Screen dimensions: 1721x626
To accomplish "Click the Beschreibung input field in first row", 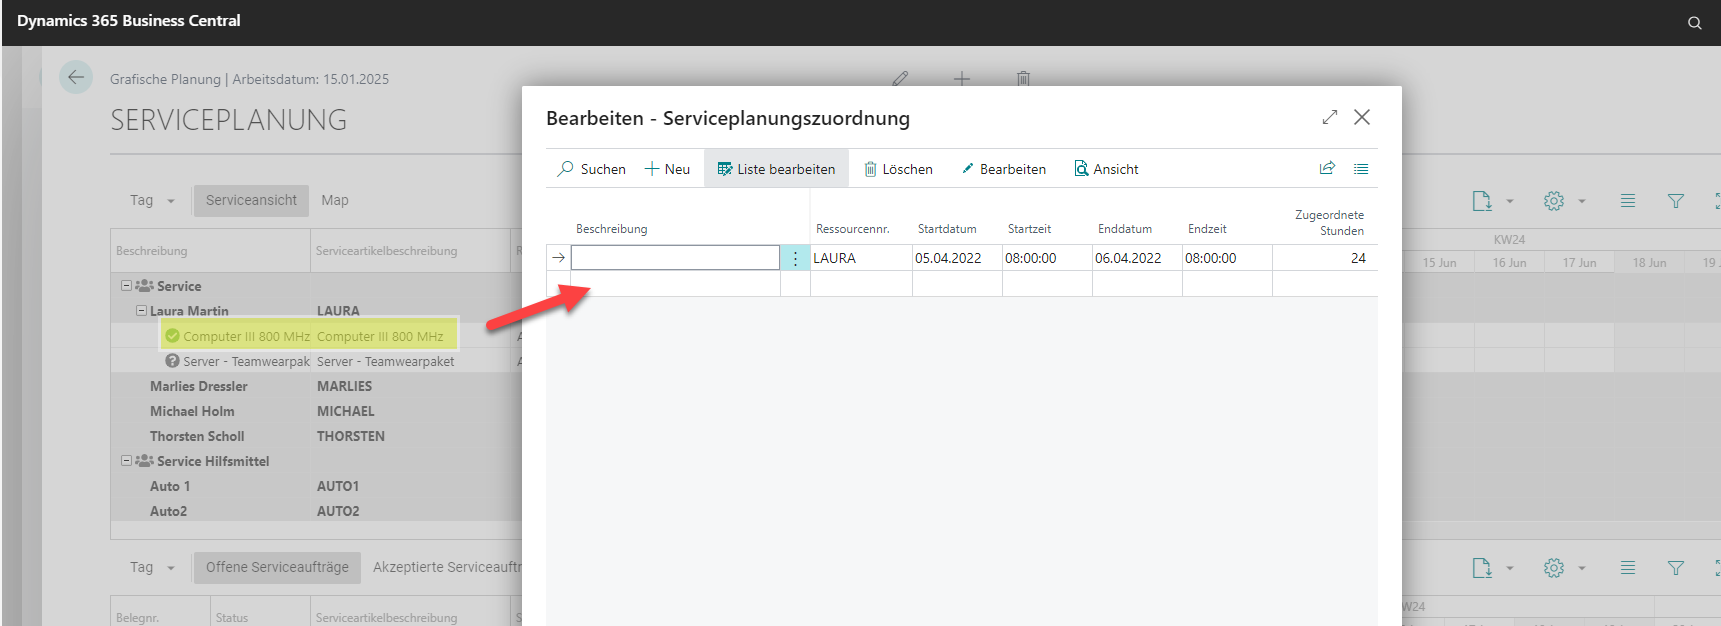I will (x=675, y=258).
